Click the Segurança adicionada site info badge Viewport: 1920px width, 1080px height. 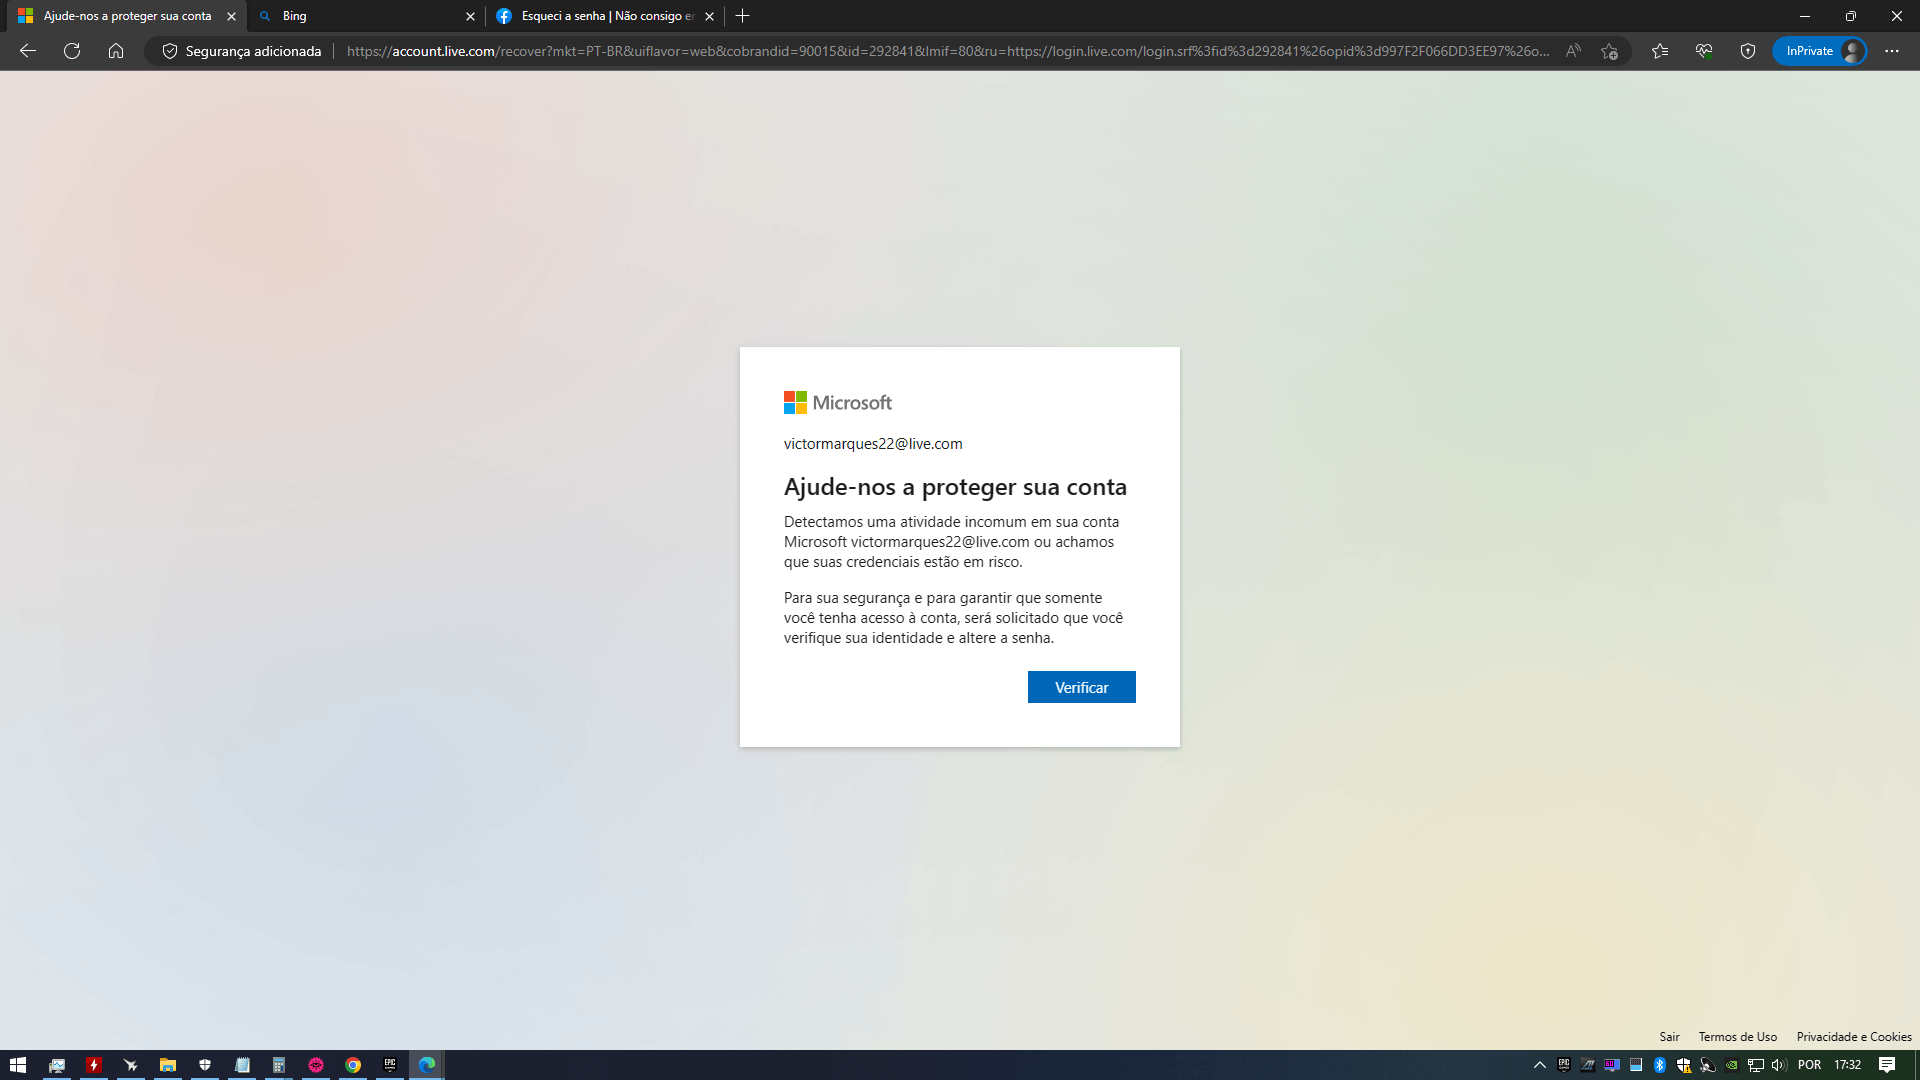point(242,51)
